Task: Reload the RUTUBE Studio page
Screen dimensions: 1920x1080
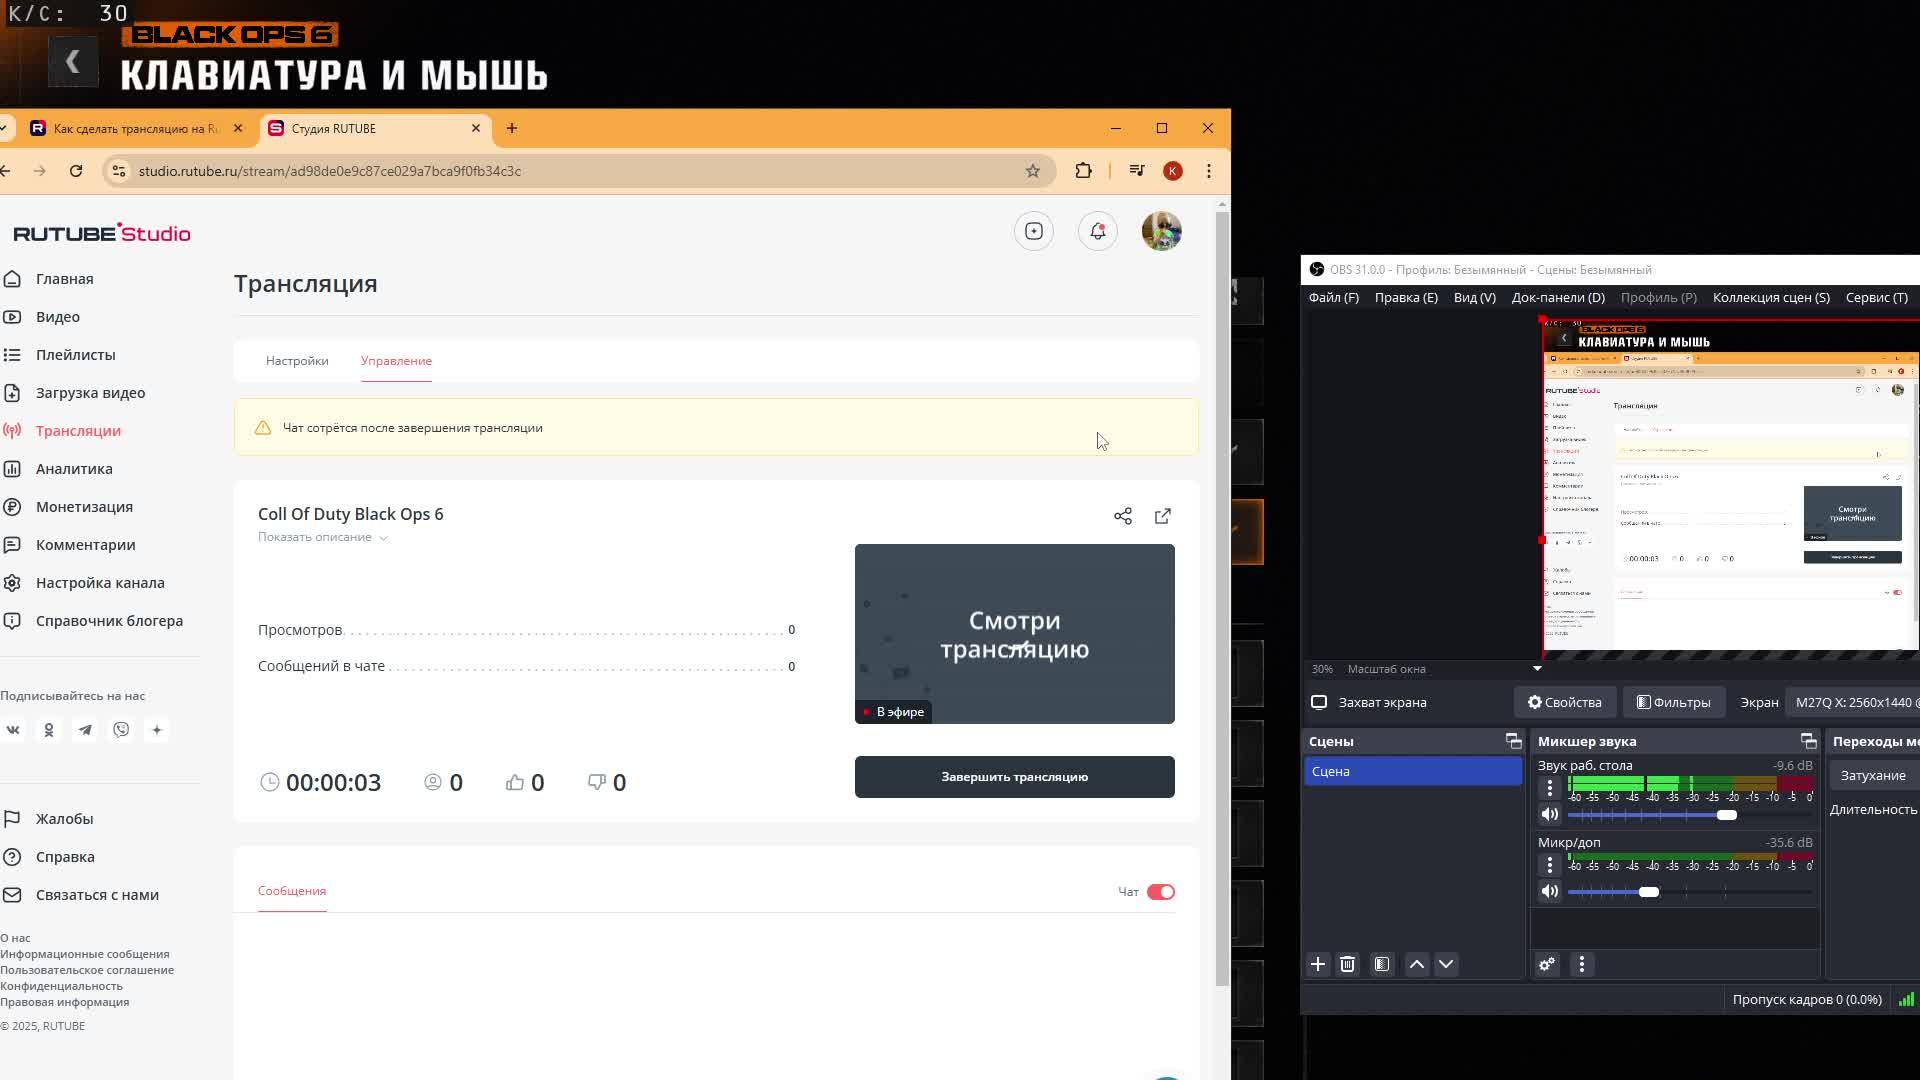Action: (76, 171)
